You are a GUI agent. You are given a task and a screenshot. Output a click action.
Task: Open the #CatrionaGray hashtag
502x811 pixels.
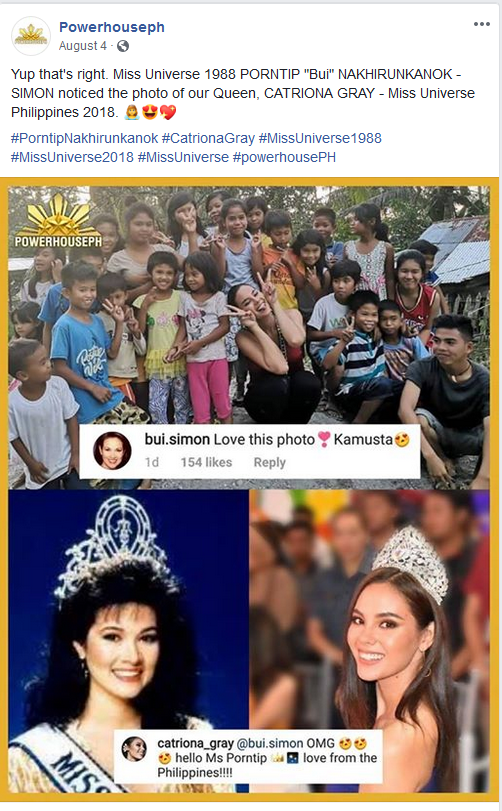[208, 138]
